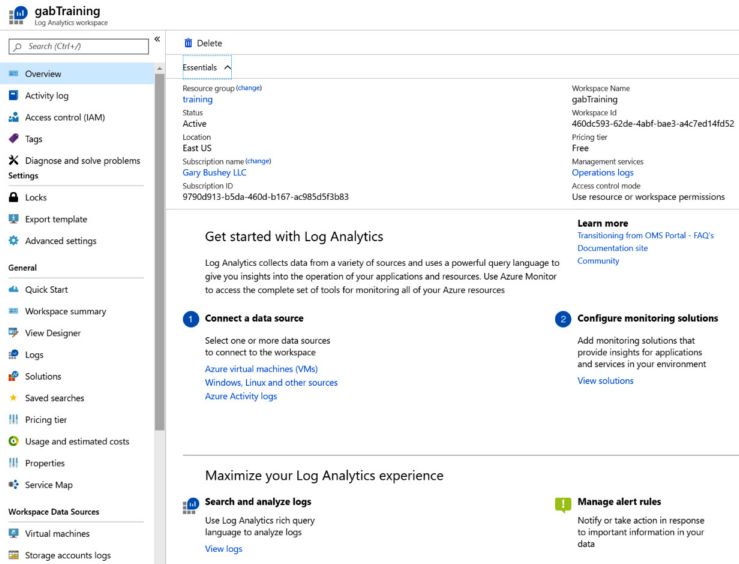This screenshot has width=739, height=564.
Task: Click the Diagnose and solve problems wrench icon
Action: click(x=14, y=160)
